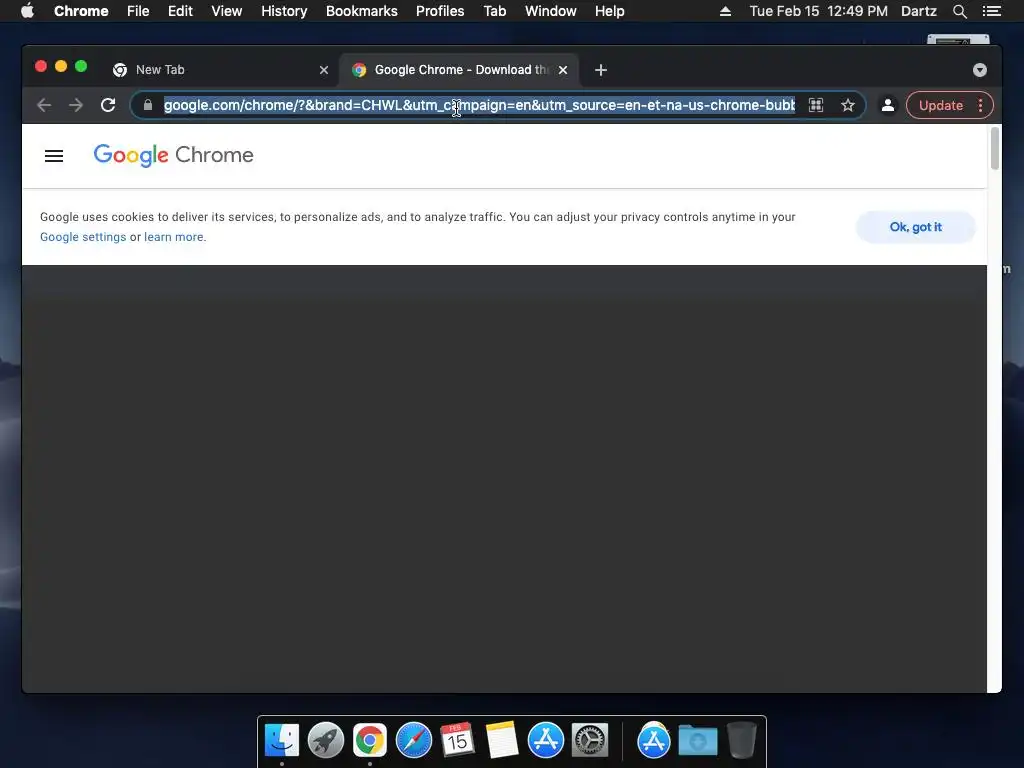Open the Downloads folder in the Dock
Viewport: 1024px width, 768px height.
(697, 740)
